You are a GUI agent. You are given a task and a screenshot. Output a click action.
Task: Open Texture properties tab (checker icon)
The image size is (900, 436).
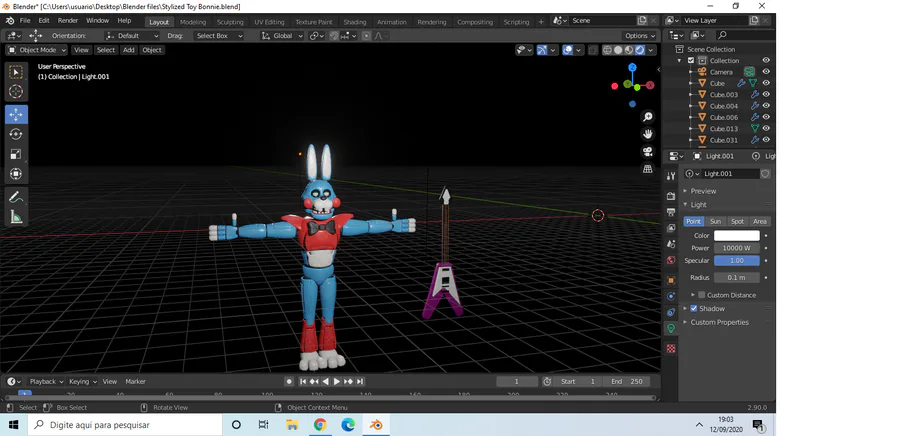pos(670,348)
